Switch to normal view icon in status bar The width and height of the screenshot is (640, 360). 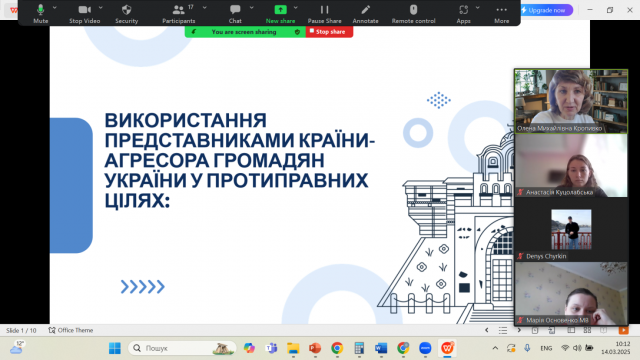[x=571, y=330]
